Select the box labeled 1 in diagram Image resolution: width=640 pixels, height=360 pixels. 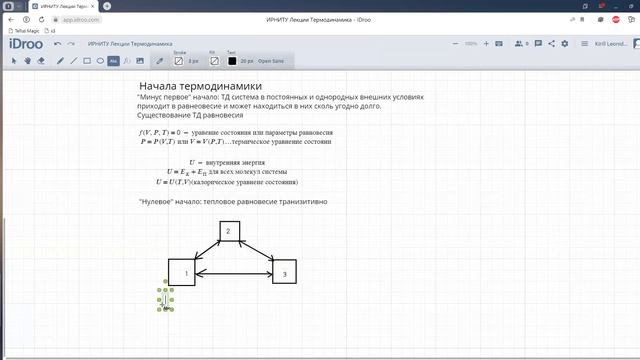click(182, 272)
